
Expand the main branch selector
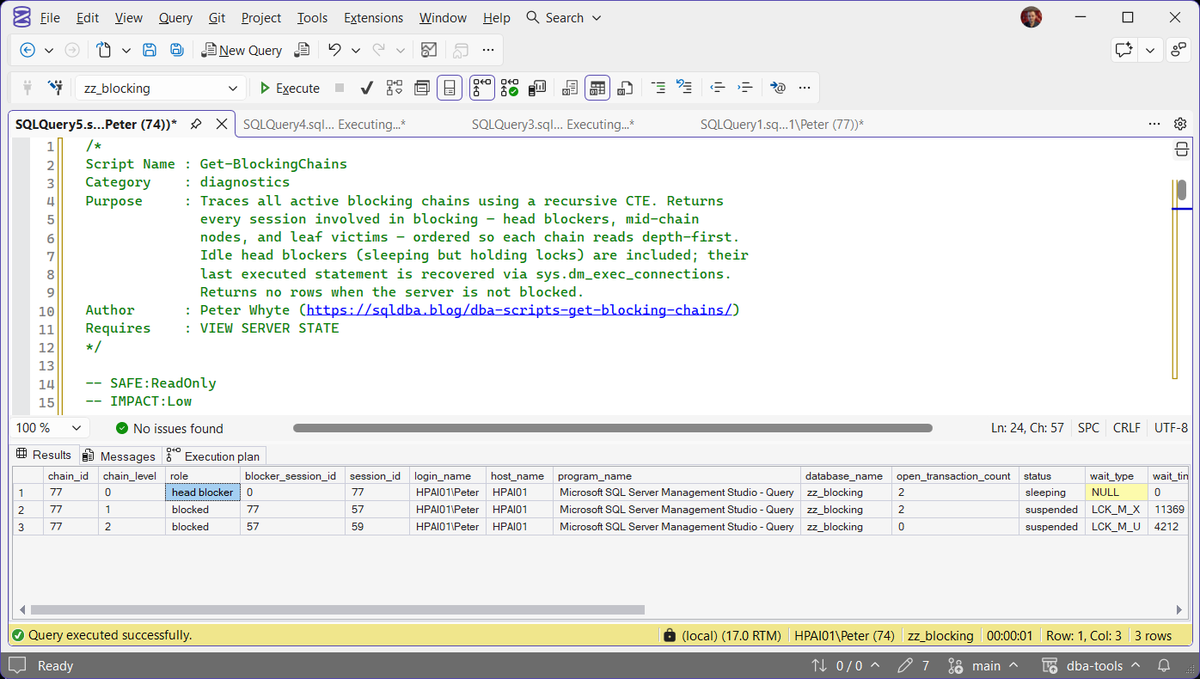pos(983,665)
